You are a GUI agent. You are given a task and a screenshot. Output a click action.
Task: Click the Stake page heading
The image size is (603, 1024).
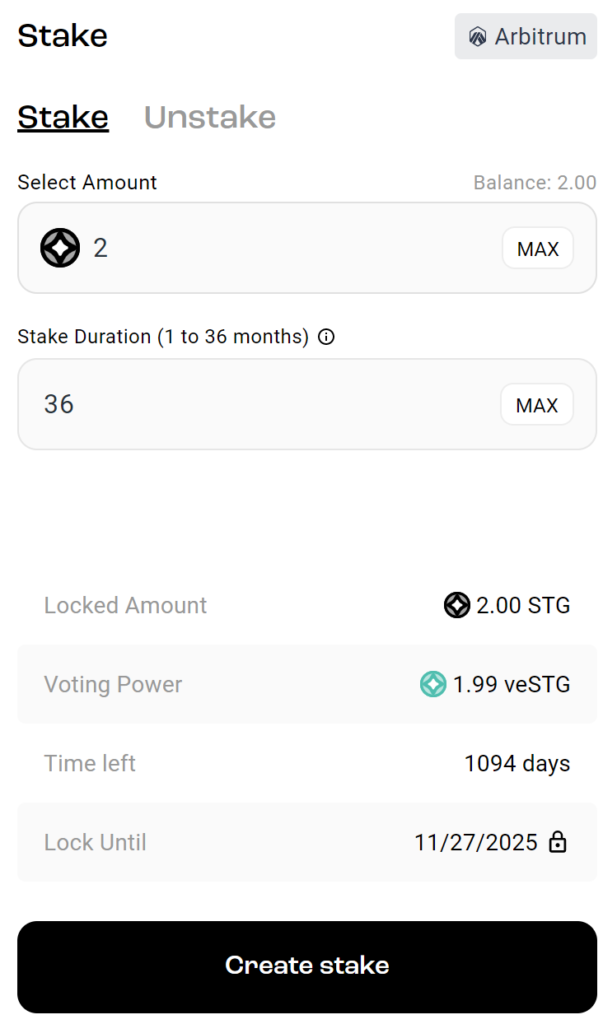pyautogui.click(x=63, y=36)
